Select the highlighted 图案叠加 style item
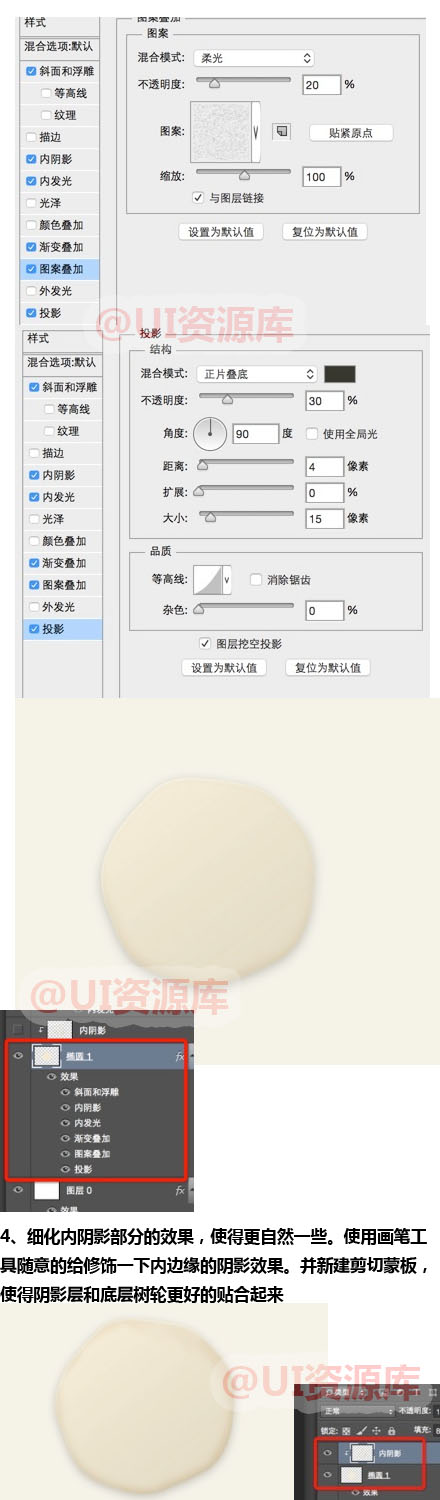 [x=60, y=269]
